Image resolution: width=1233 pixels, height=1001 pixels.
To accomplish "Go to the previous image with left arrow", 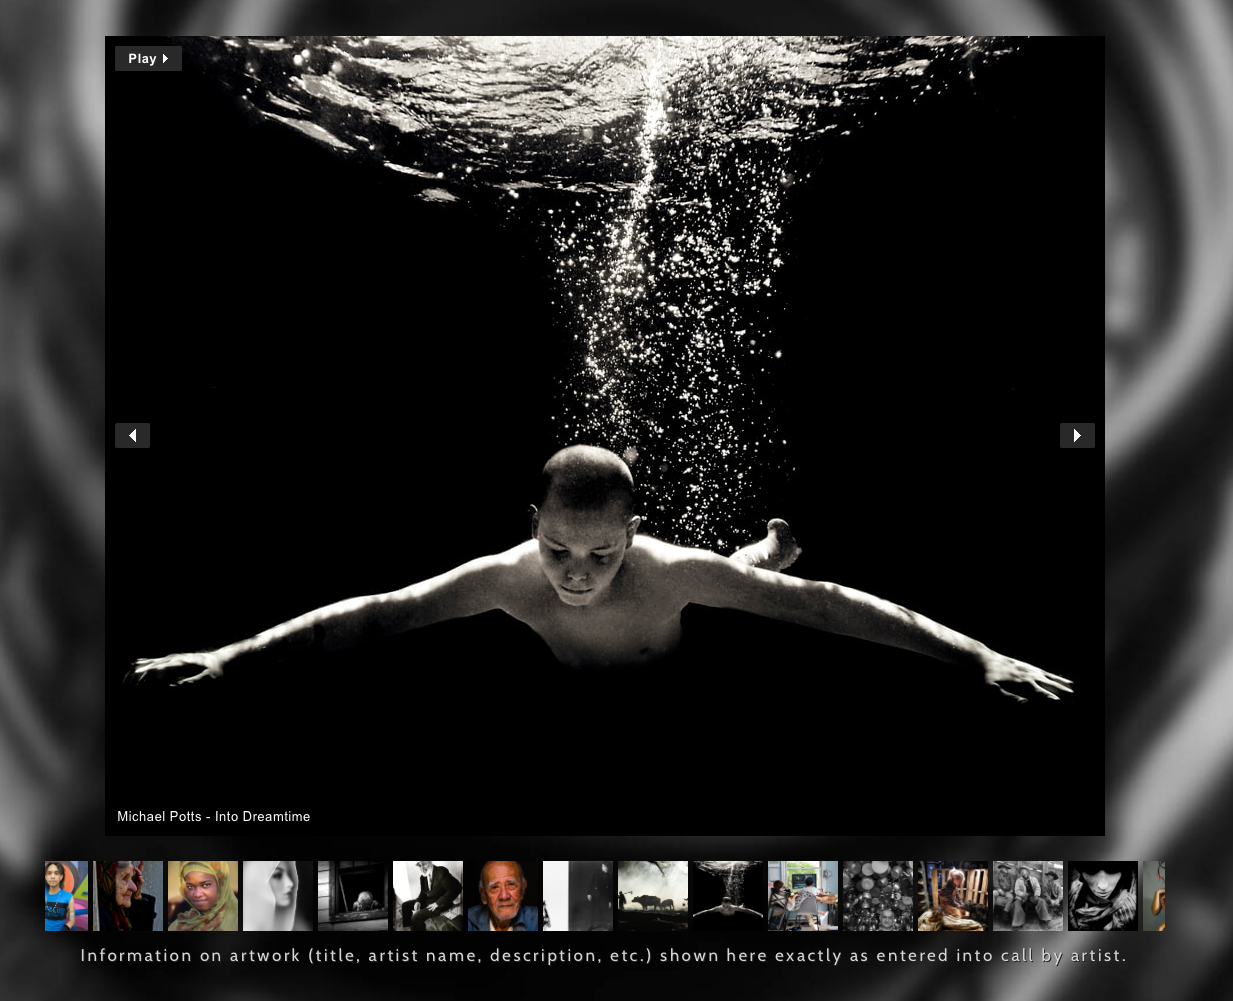I will point(132,436).
